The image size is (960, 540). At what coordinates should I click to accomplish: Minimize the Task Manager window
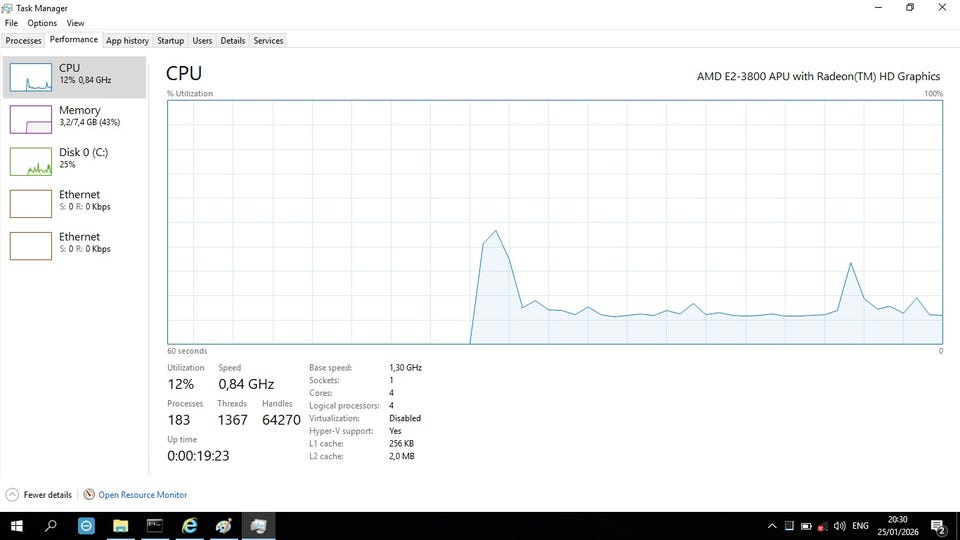coord(879,7)
